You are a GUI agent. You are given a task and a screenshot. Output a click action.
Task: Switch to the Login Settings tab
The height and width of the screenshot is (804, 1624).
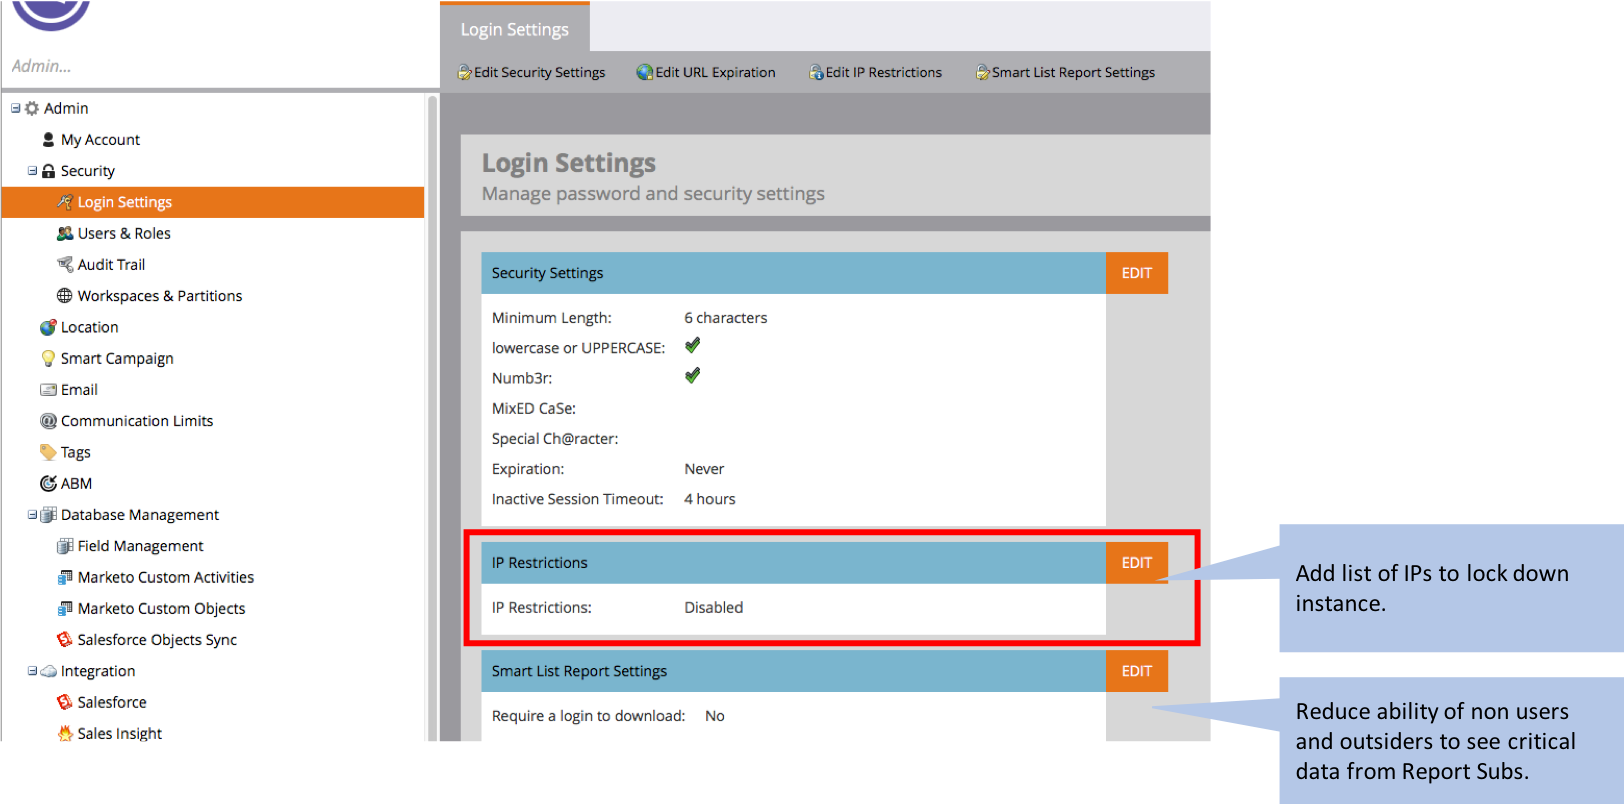pos(514,29)
